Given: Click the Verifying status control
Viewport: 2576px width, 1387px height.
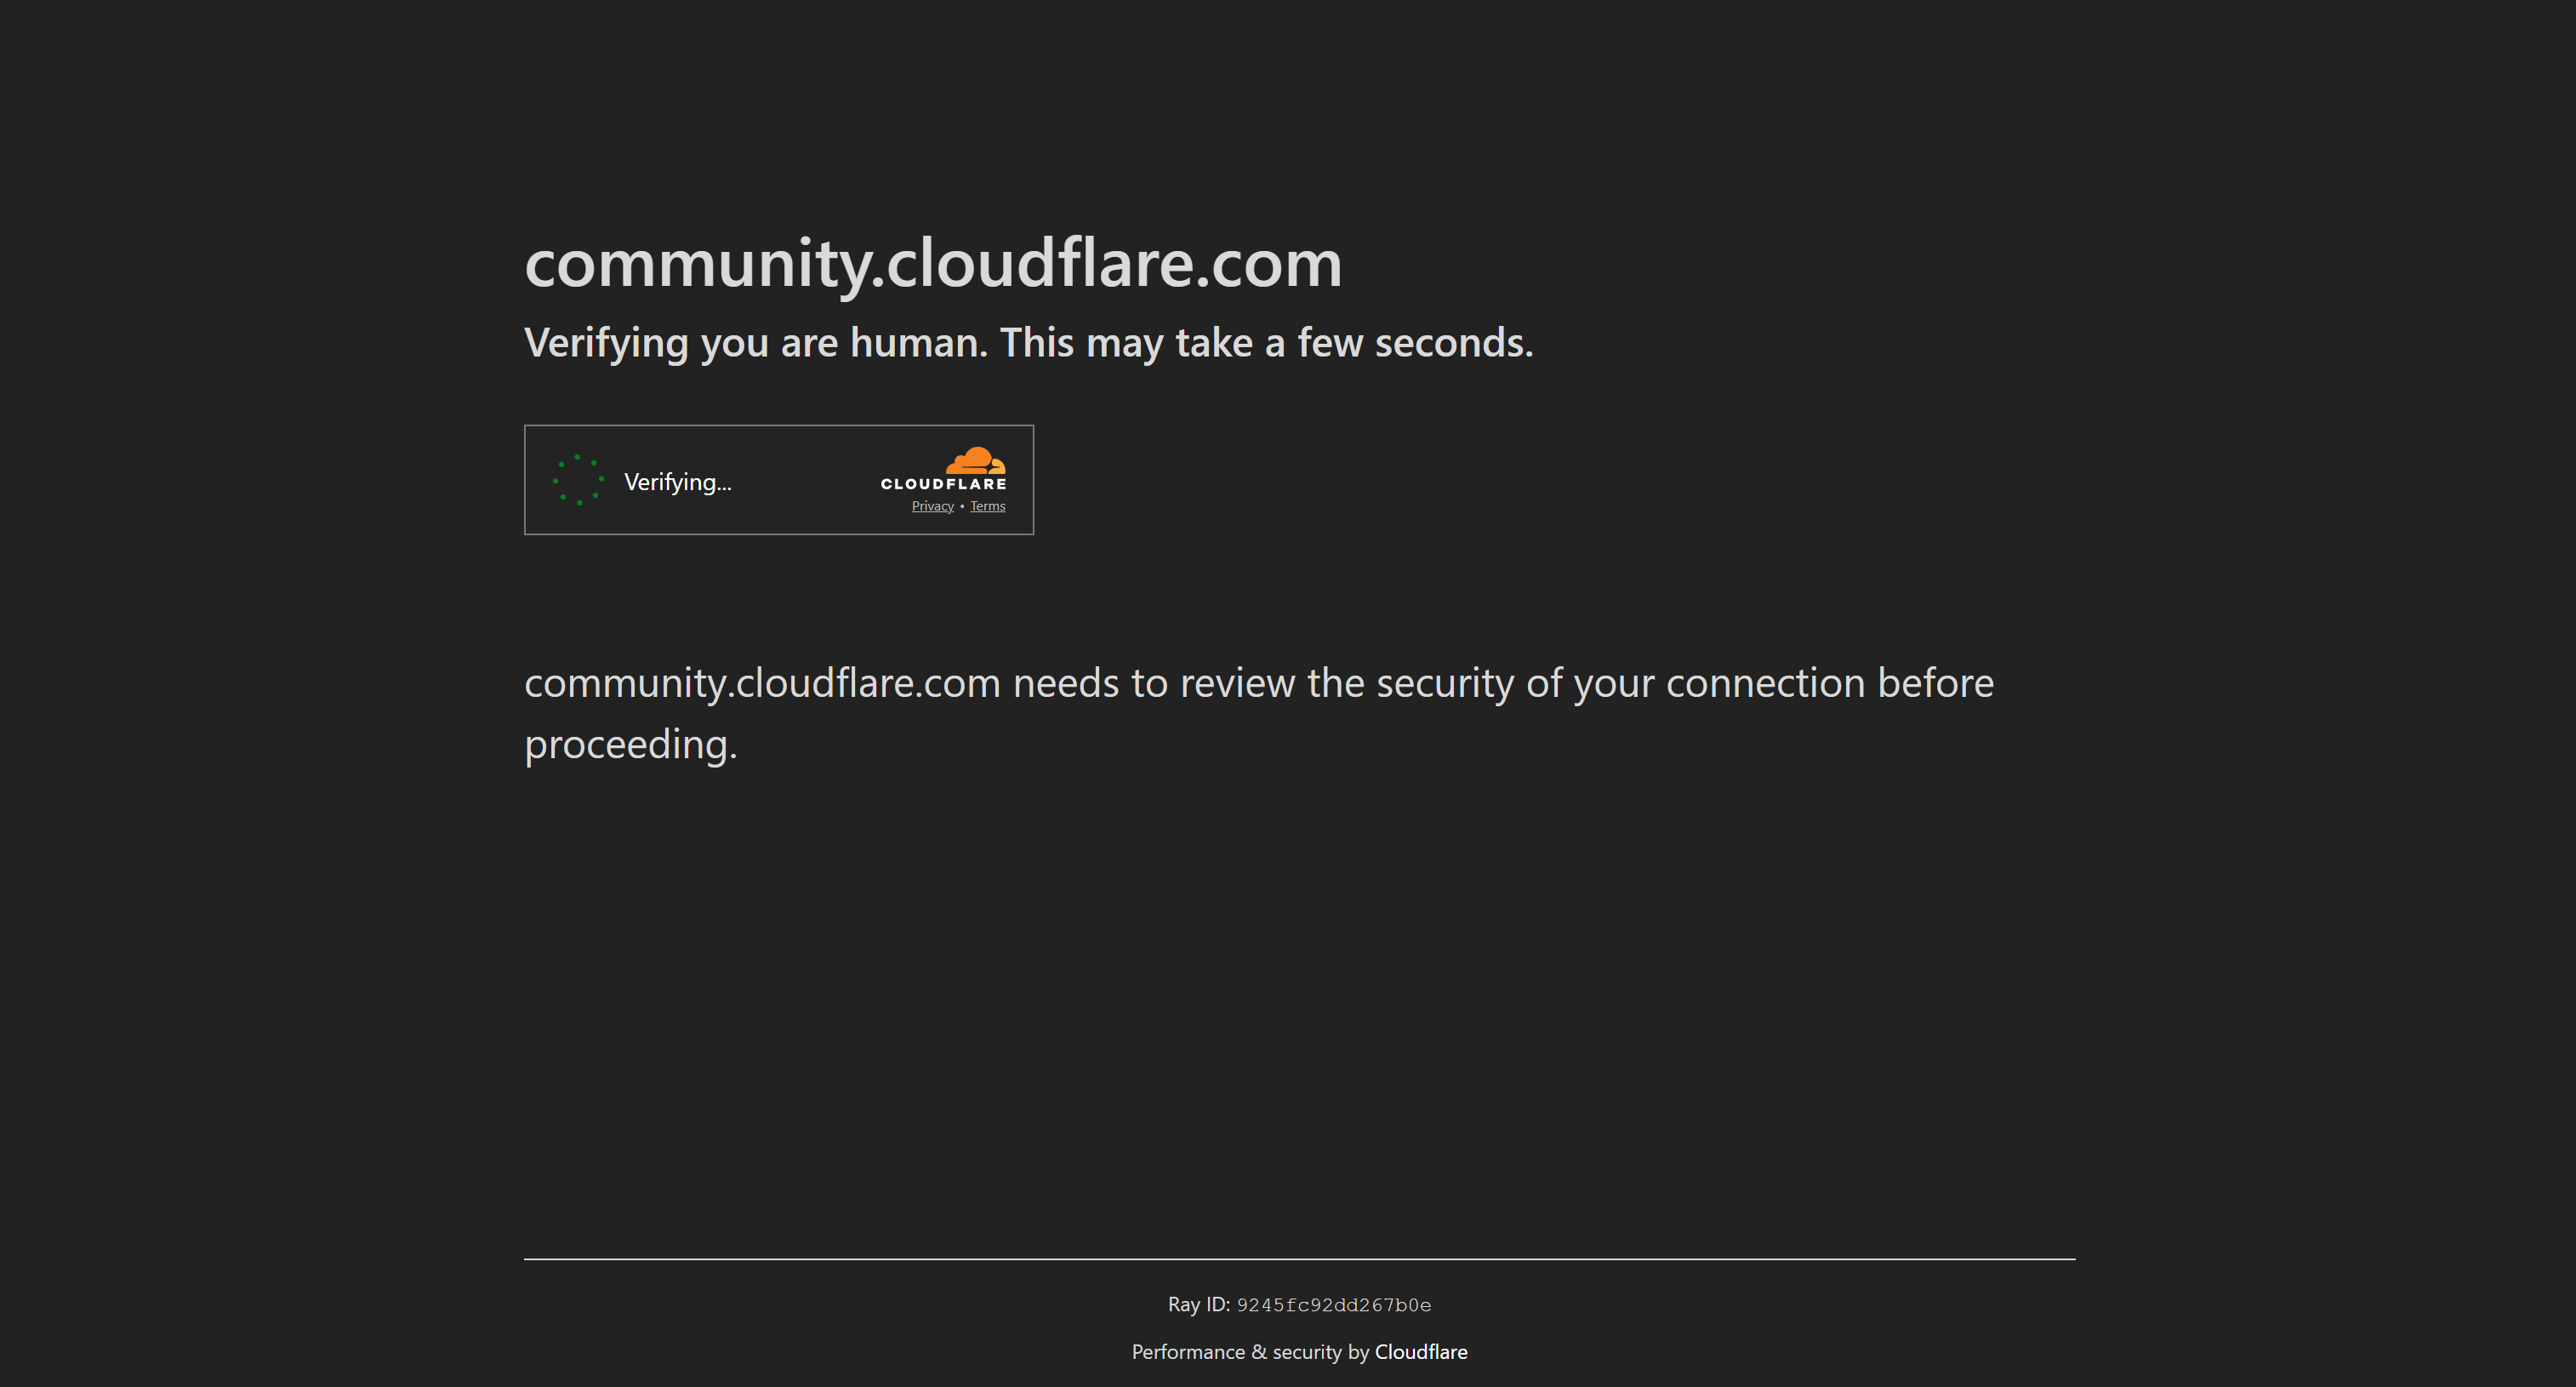Looking at the screenshot, I should point(678,482).
